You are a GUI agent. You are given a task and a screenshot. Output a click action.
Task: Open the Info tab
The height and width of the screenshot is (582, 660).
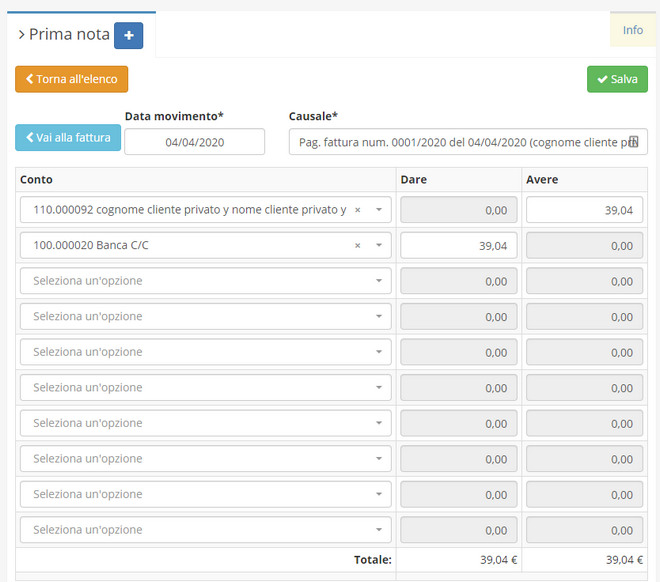click(633, 30)
